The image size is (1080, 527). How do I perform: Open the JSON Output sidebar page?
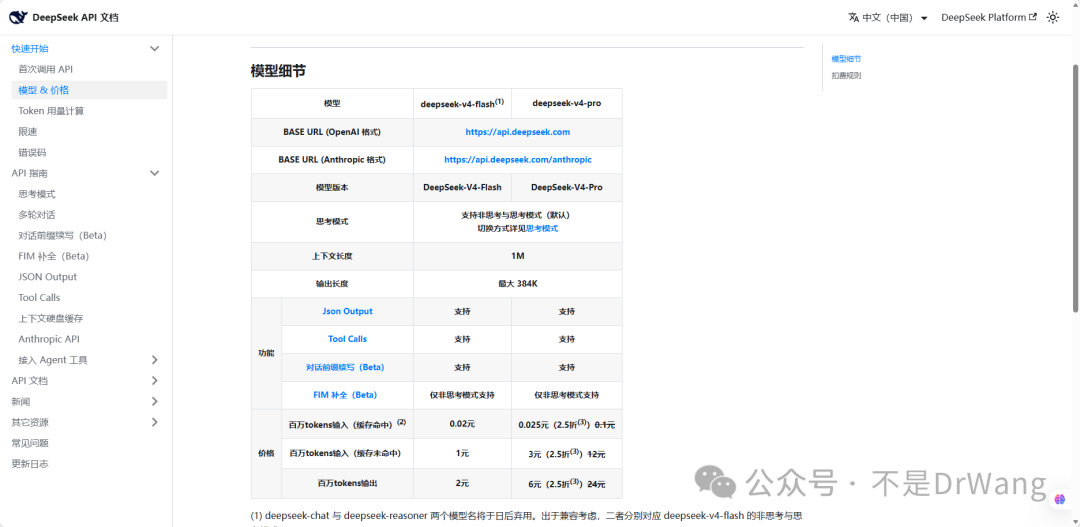48,276
